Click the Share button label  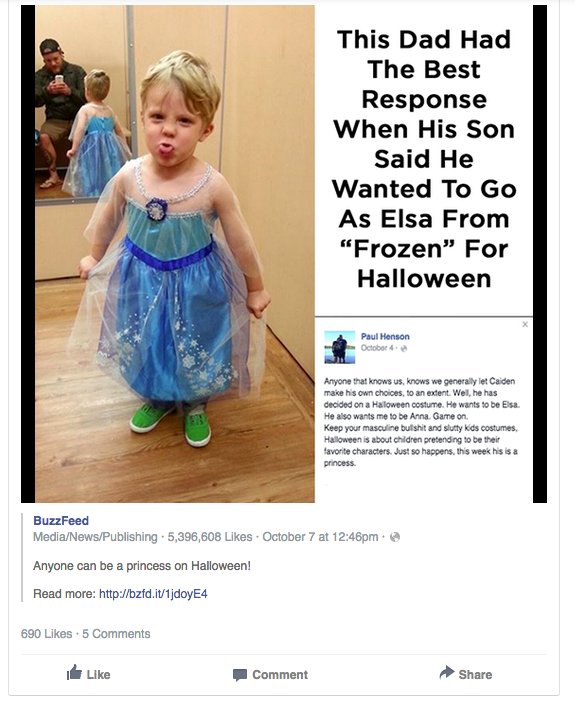pos(475,675)
